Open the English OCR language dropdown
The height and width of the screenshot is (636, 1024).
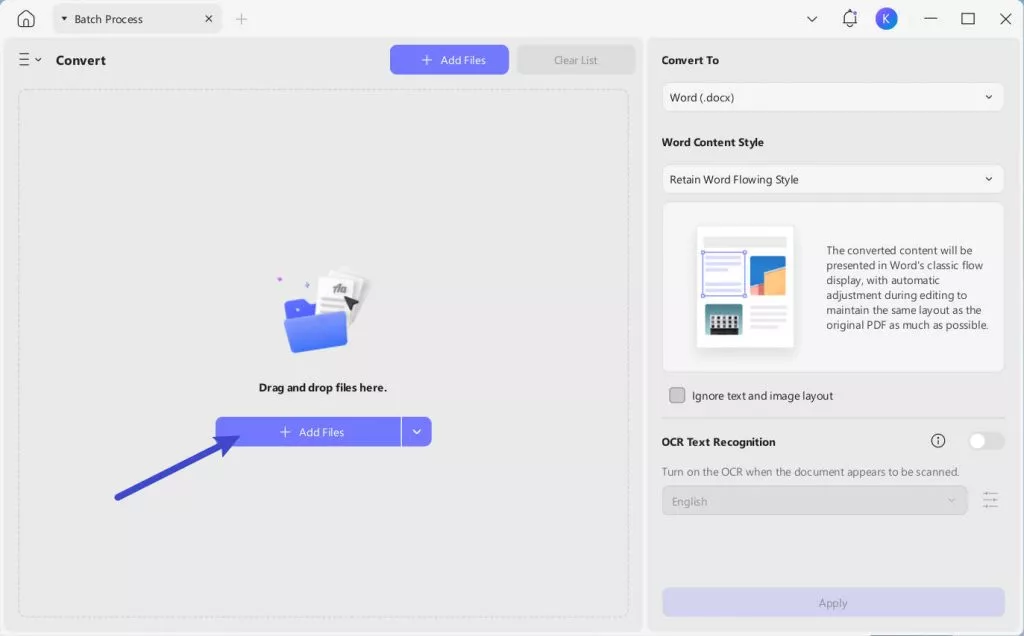pyautogui.click(x=814, y=501)
